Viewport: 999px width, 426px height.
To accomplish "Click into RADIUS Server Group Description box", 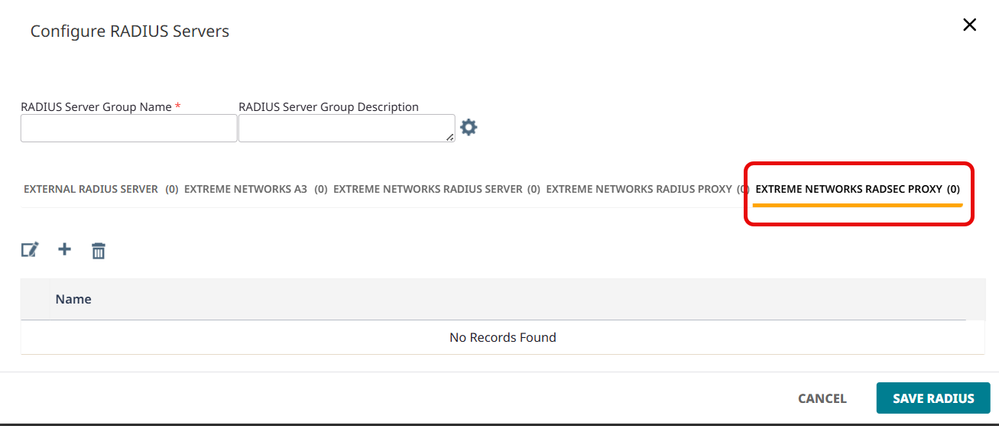I will pyautogui.click(x=346, y=128).
